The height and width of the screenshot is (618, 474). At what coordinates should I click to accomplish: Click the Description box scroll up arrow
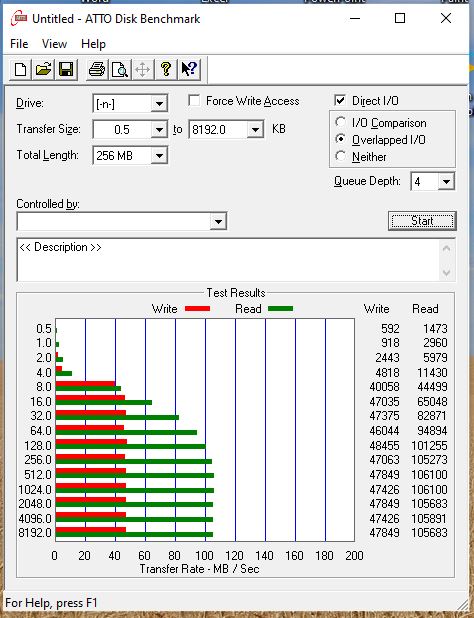click(446, 248)
